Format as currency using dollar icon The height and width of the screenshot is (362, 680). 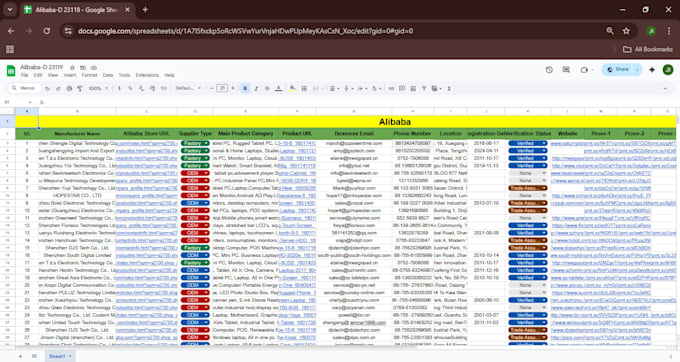(119, 88)
